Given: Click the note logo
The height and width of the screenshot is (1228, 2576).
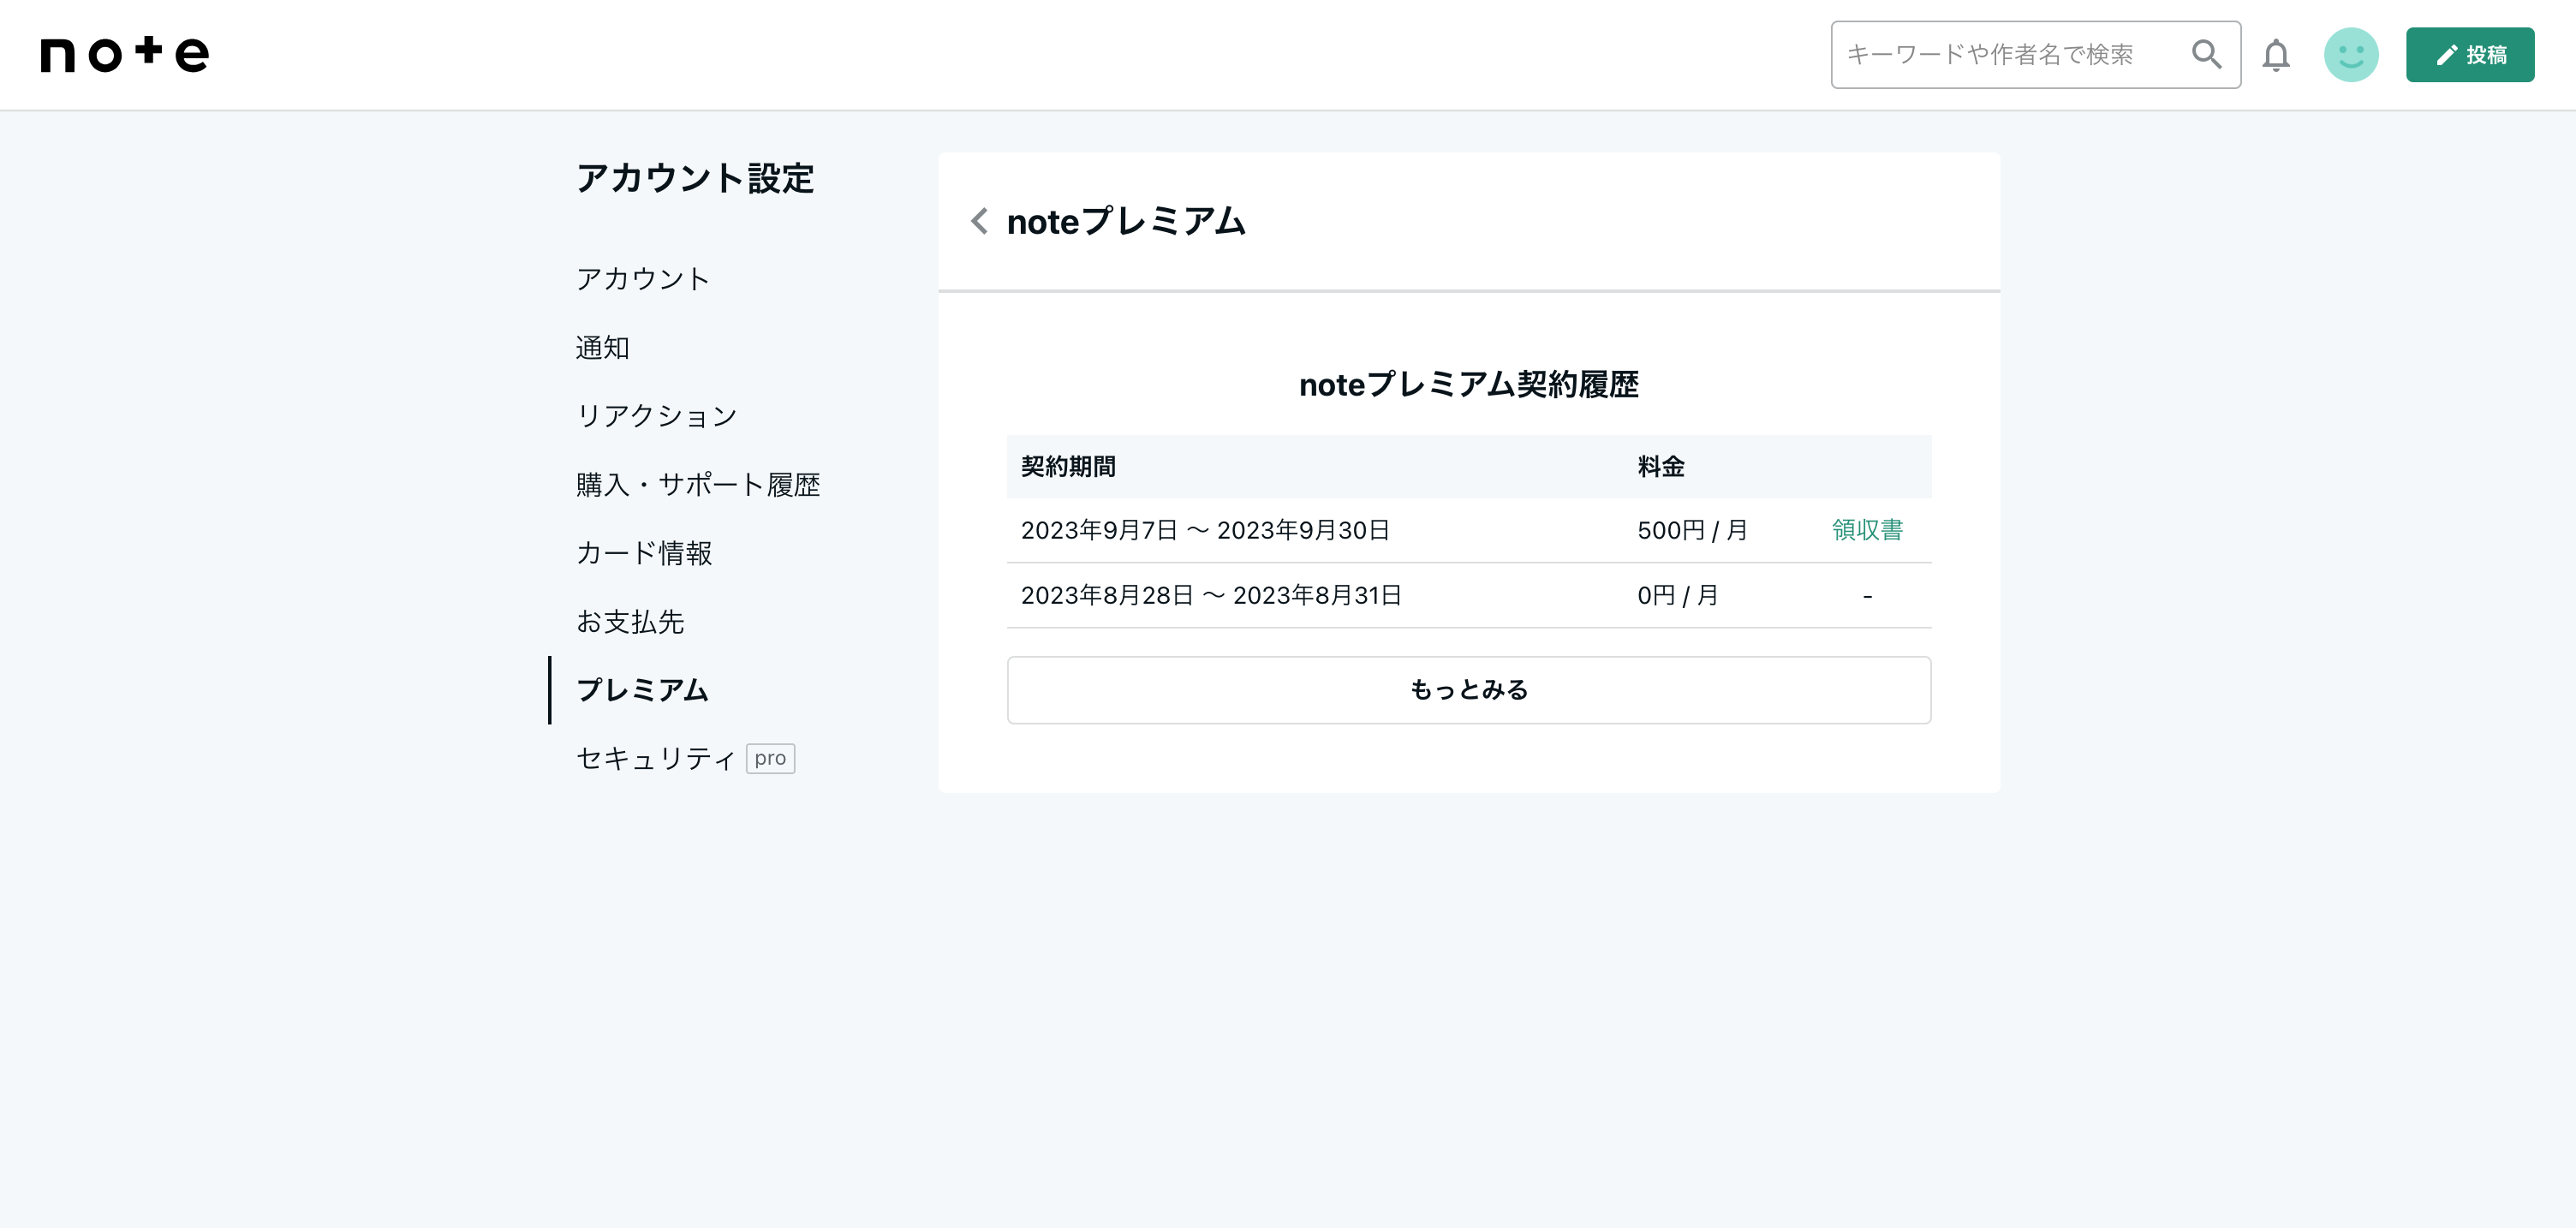Looking at the screenshot, I should pyautogui.click(x=125, y=54).
